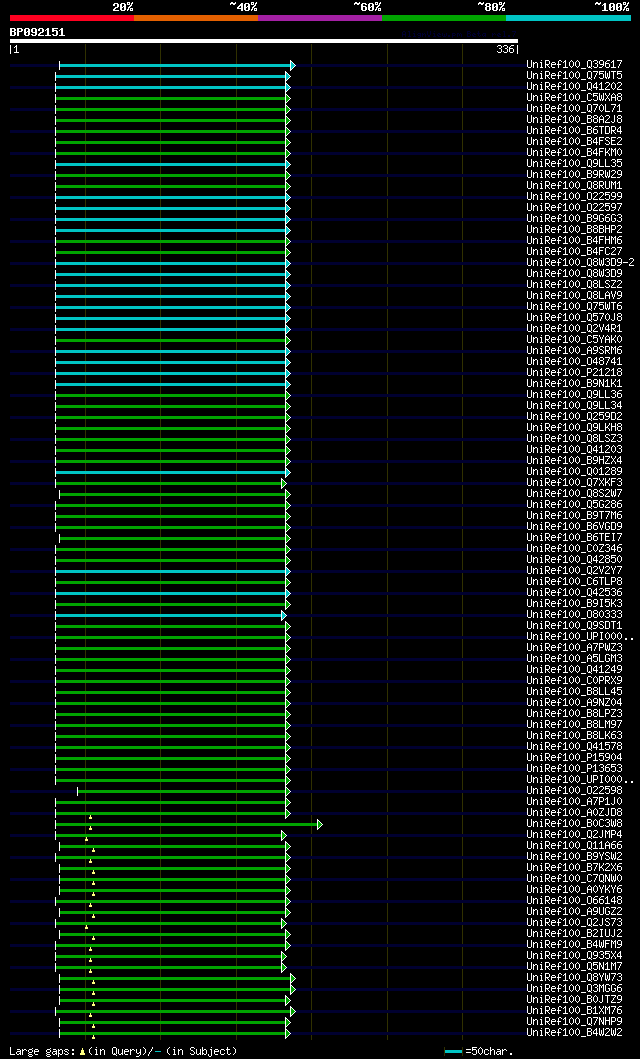Click the cyan =50char scale bar
Image resolution: width=640 pixels, height=1059 pixels.
[x=453, y=1052]
